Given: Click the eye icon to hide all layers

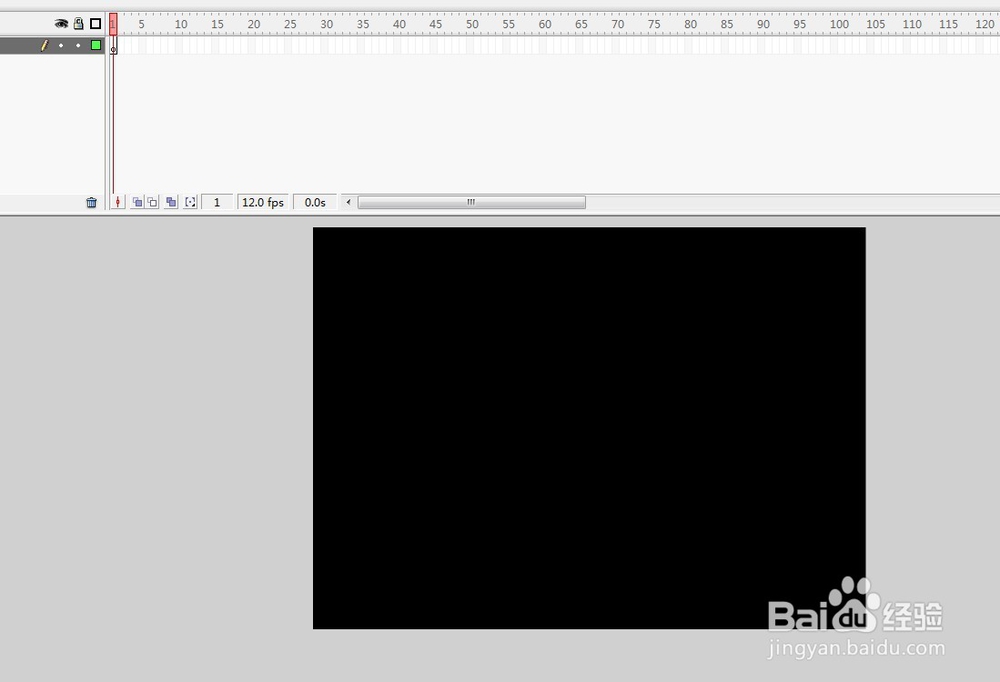Looking at the screenshot, I should coord(61,24).
